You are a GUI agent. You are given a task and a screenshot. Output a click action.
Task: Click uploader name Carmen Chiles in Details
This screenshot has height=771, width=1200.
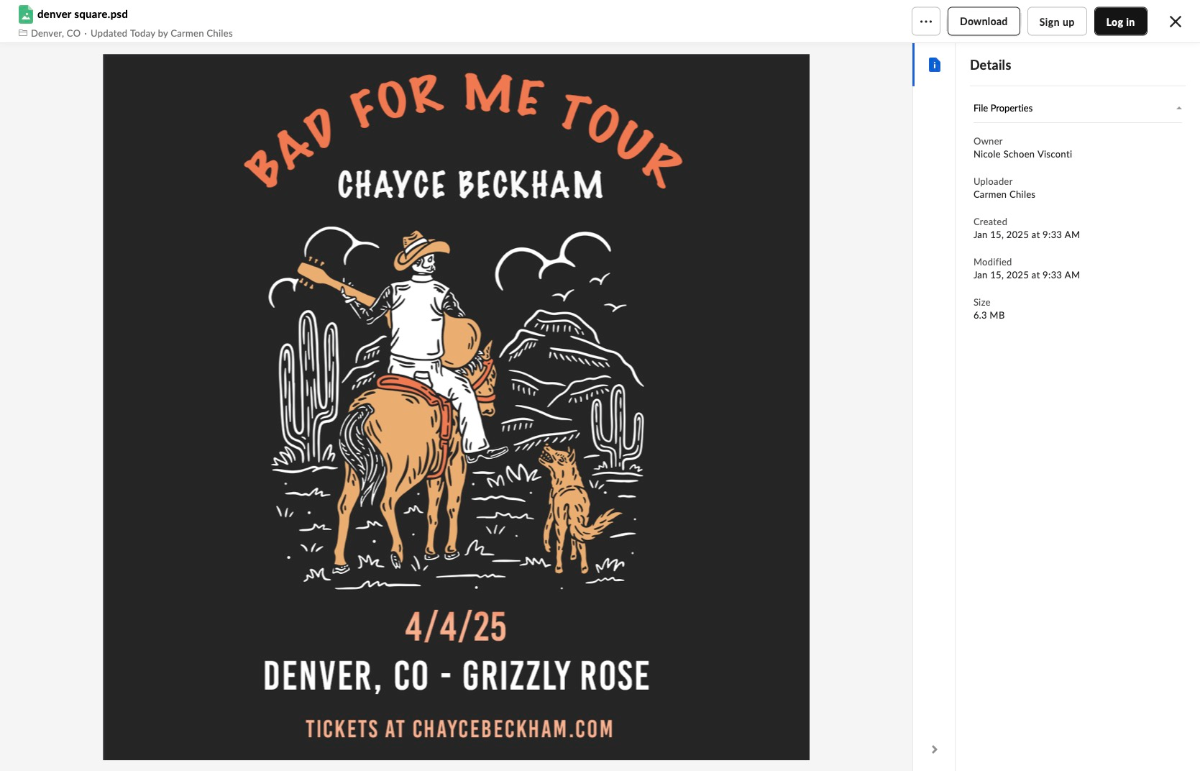pos(1004,194)
